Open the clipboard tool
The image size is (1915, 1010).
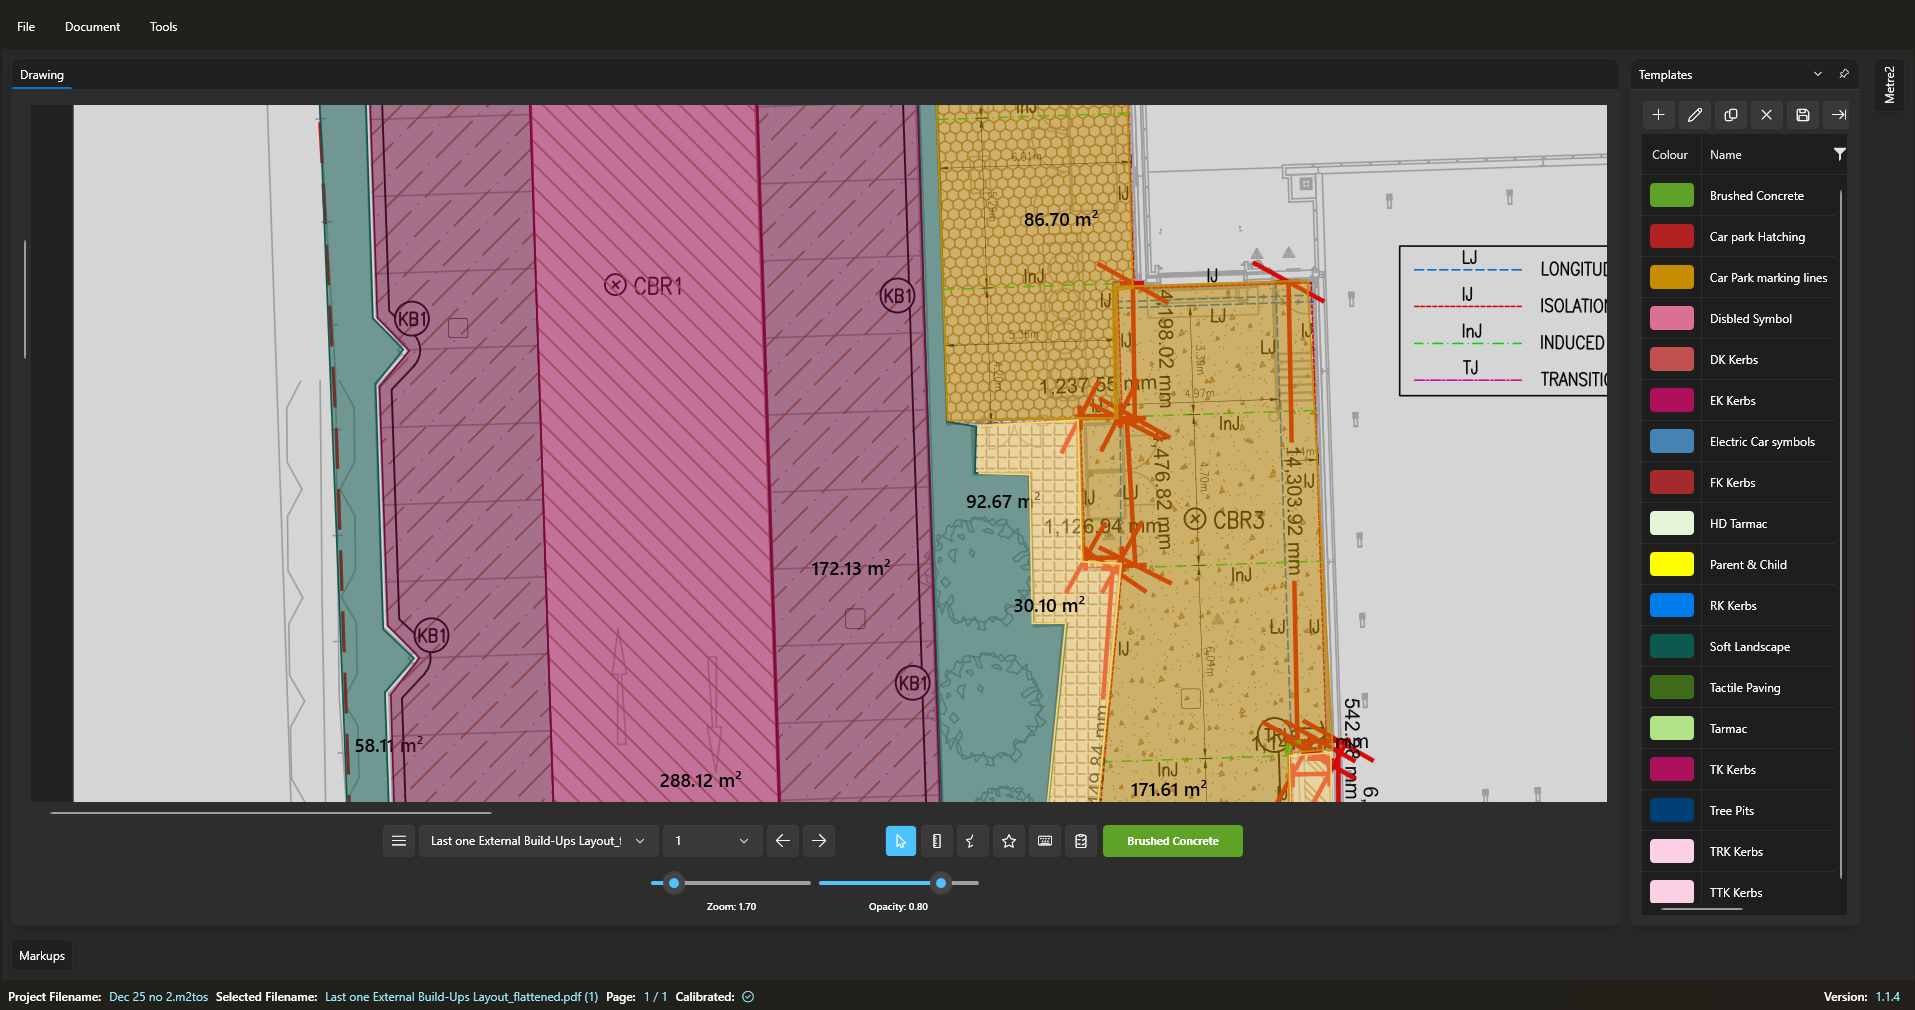1080,841
